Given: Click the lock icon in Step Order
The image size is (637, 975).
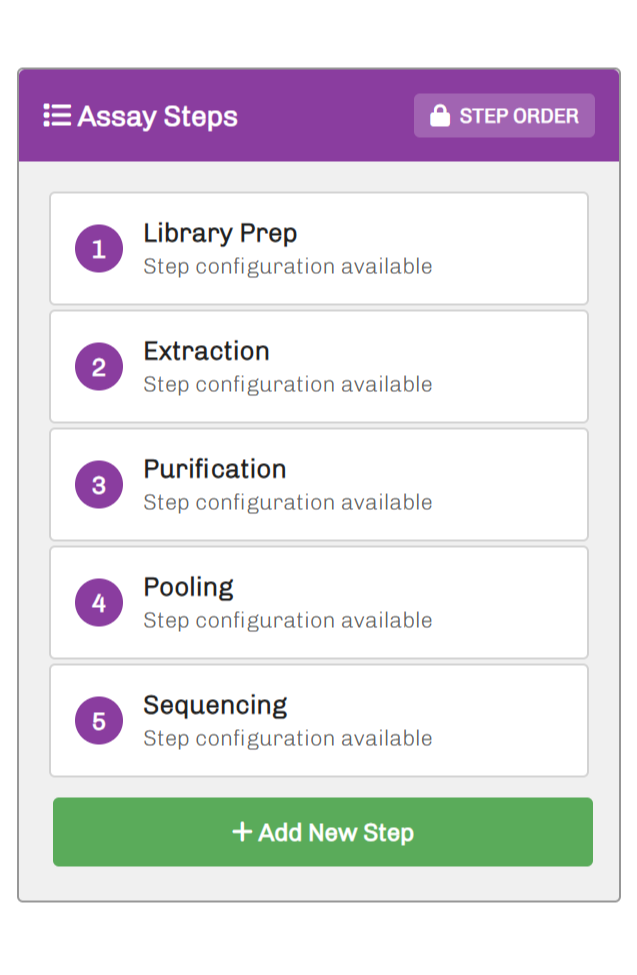Looking at the screenshot, I should coord(439,116).
